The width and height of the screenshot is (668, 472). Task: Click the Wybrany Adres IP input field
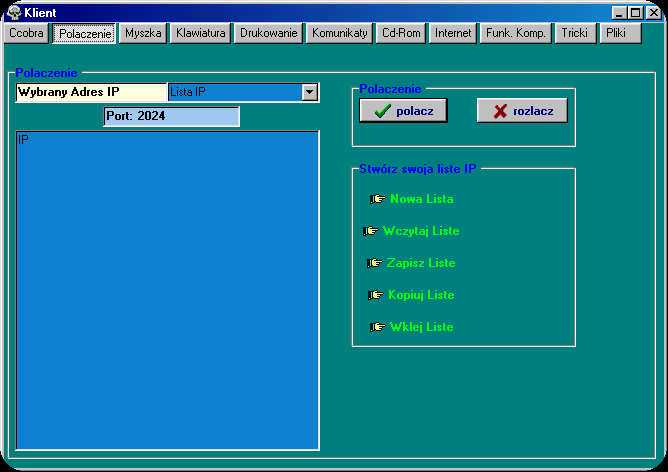click(x=91, y=92)
